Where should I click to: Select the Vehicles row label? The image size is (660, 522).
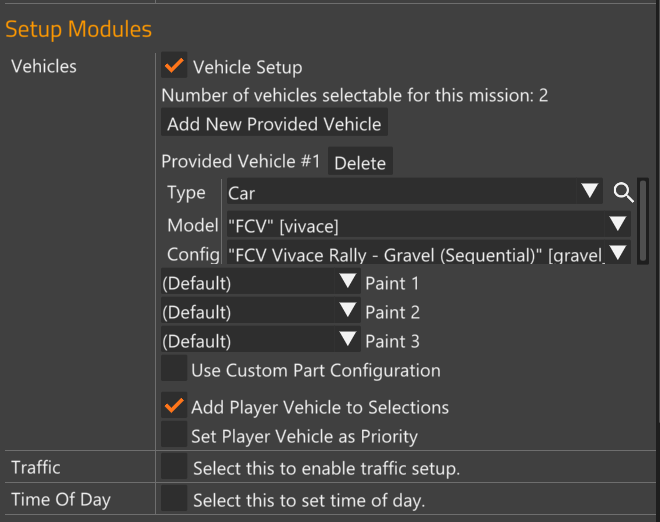coord(43,67)
